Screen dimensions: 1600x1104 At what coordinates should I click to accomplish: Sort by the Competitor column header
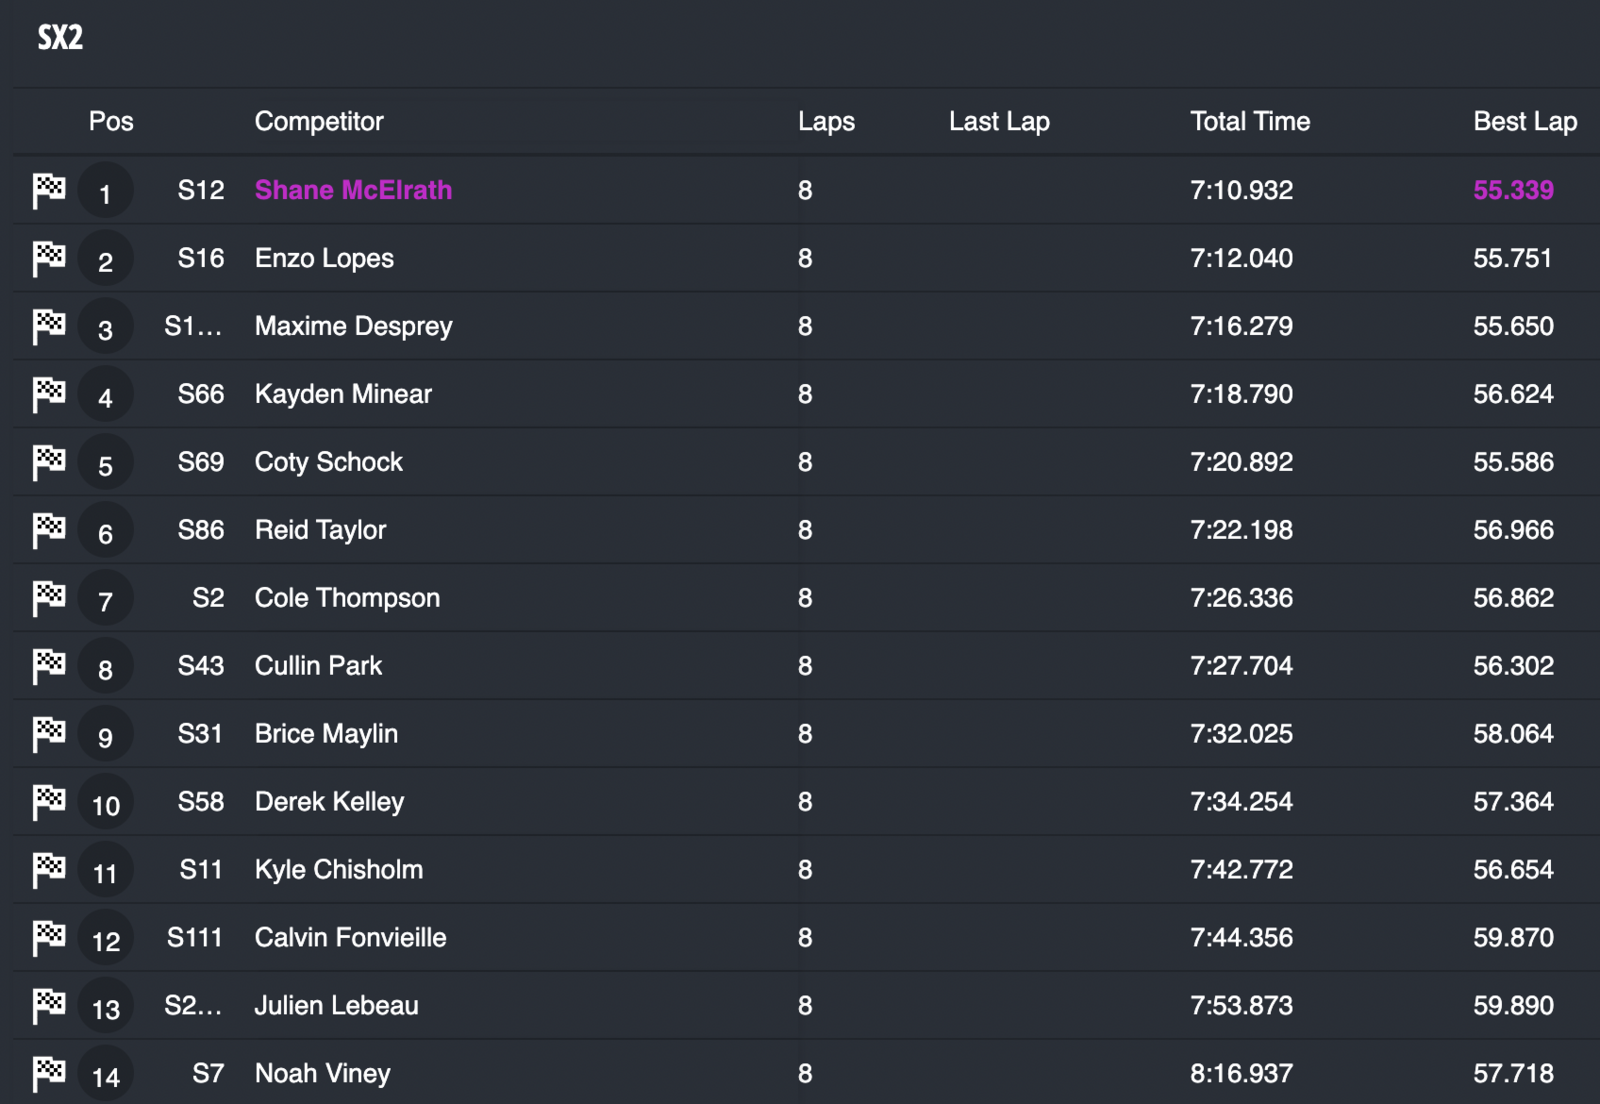pos(319,122)
